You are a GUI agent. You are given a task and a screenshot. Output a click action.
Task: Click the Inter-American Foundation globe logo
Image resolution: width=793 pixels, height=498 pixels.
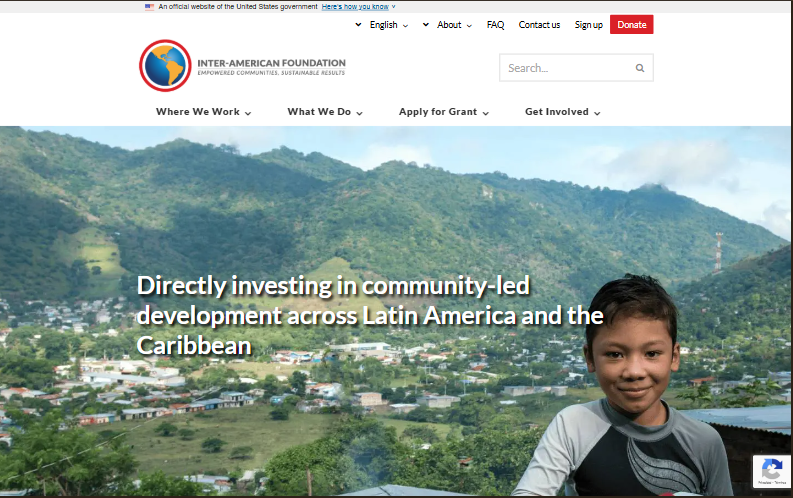click(x=165, y=66)
